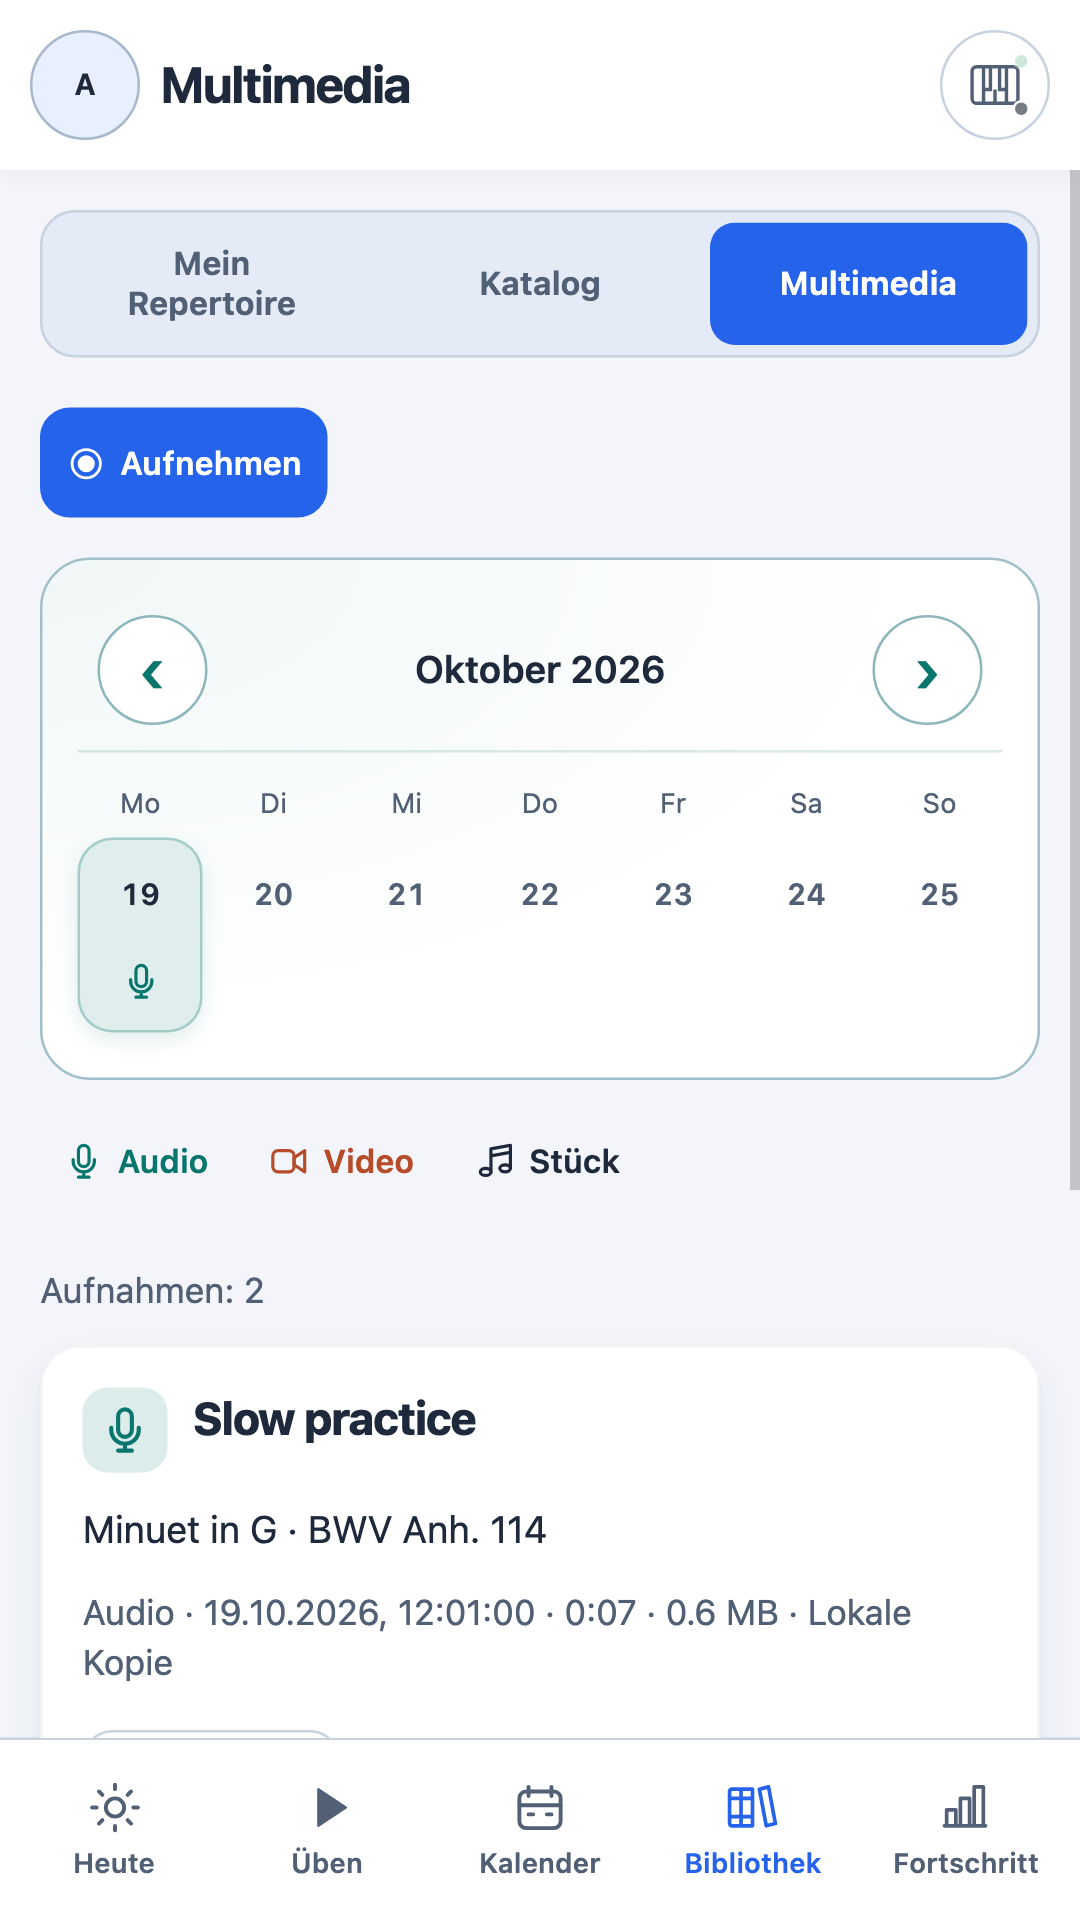Tap microphone icon beside Slow practice

[125, 1429]
